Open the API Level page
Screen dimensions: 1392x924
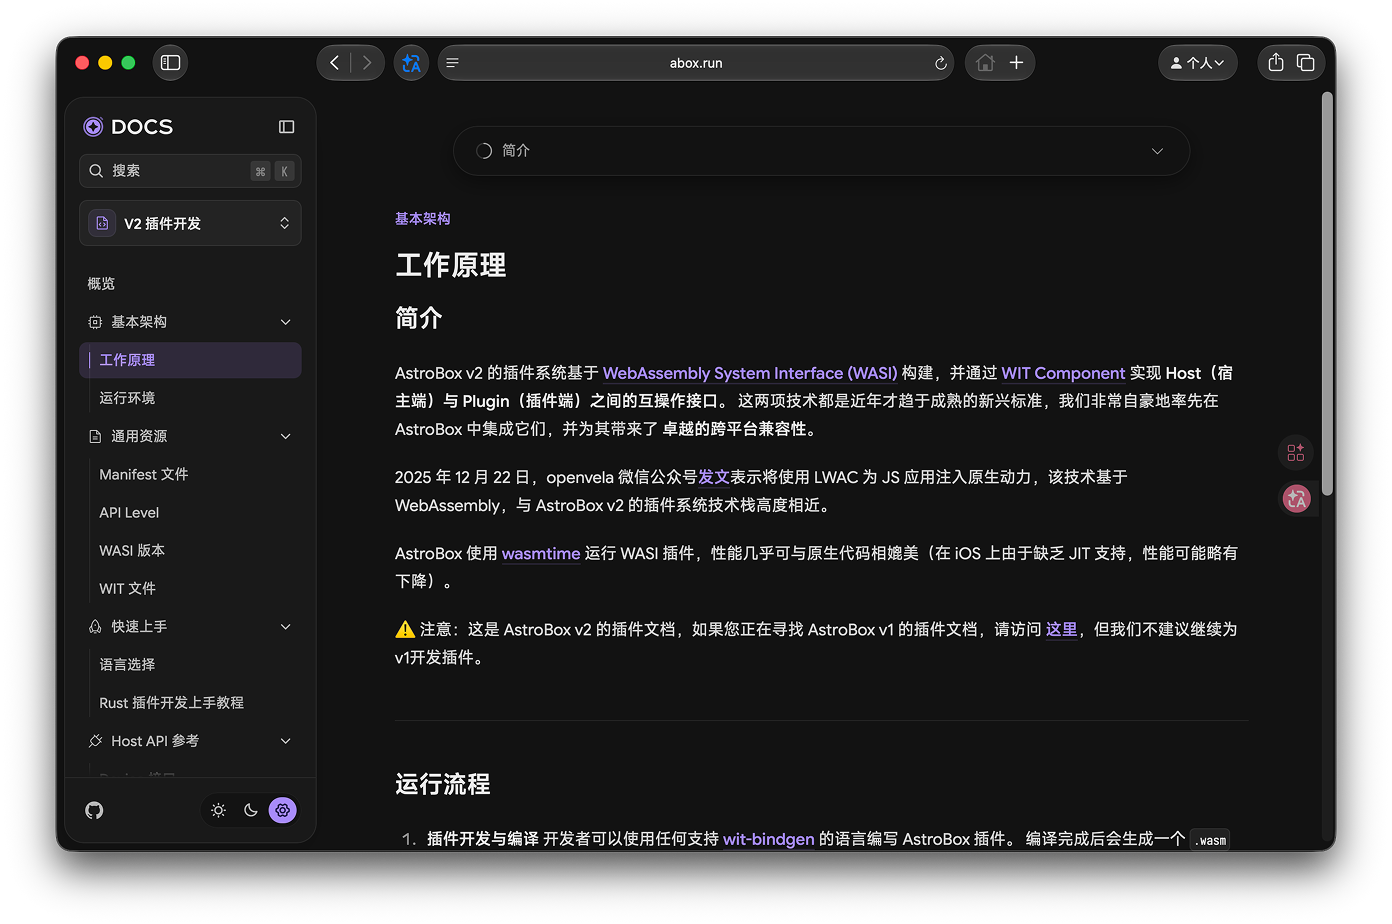[129, 512]
